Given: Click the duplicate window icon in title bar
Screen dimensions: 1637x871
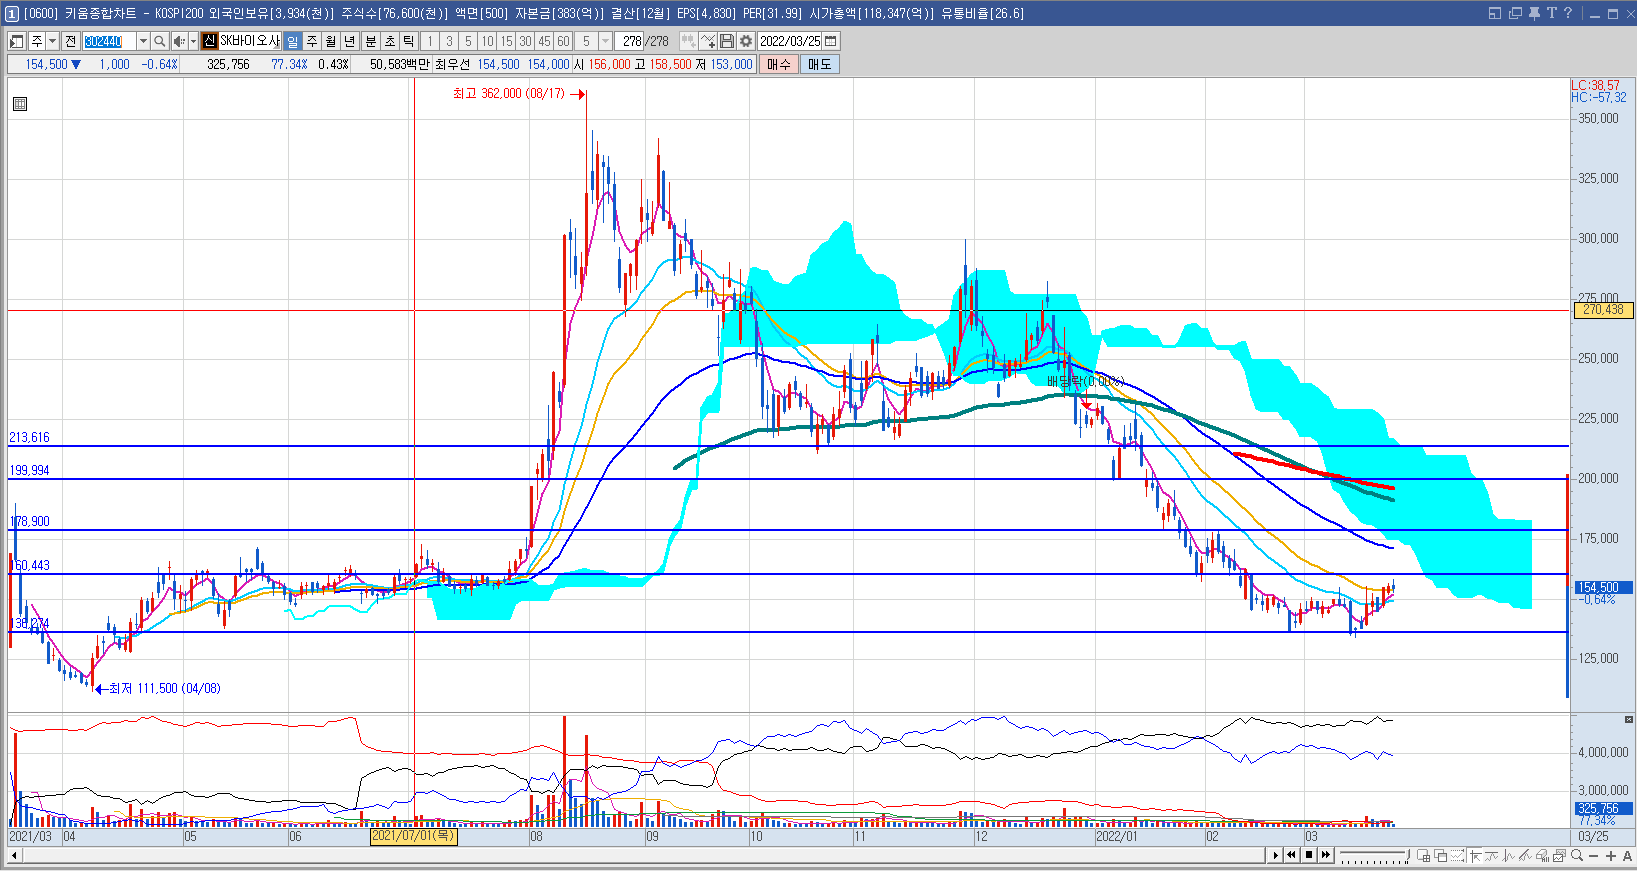Looking at the screenshot, I should [1515, 13].
